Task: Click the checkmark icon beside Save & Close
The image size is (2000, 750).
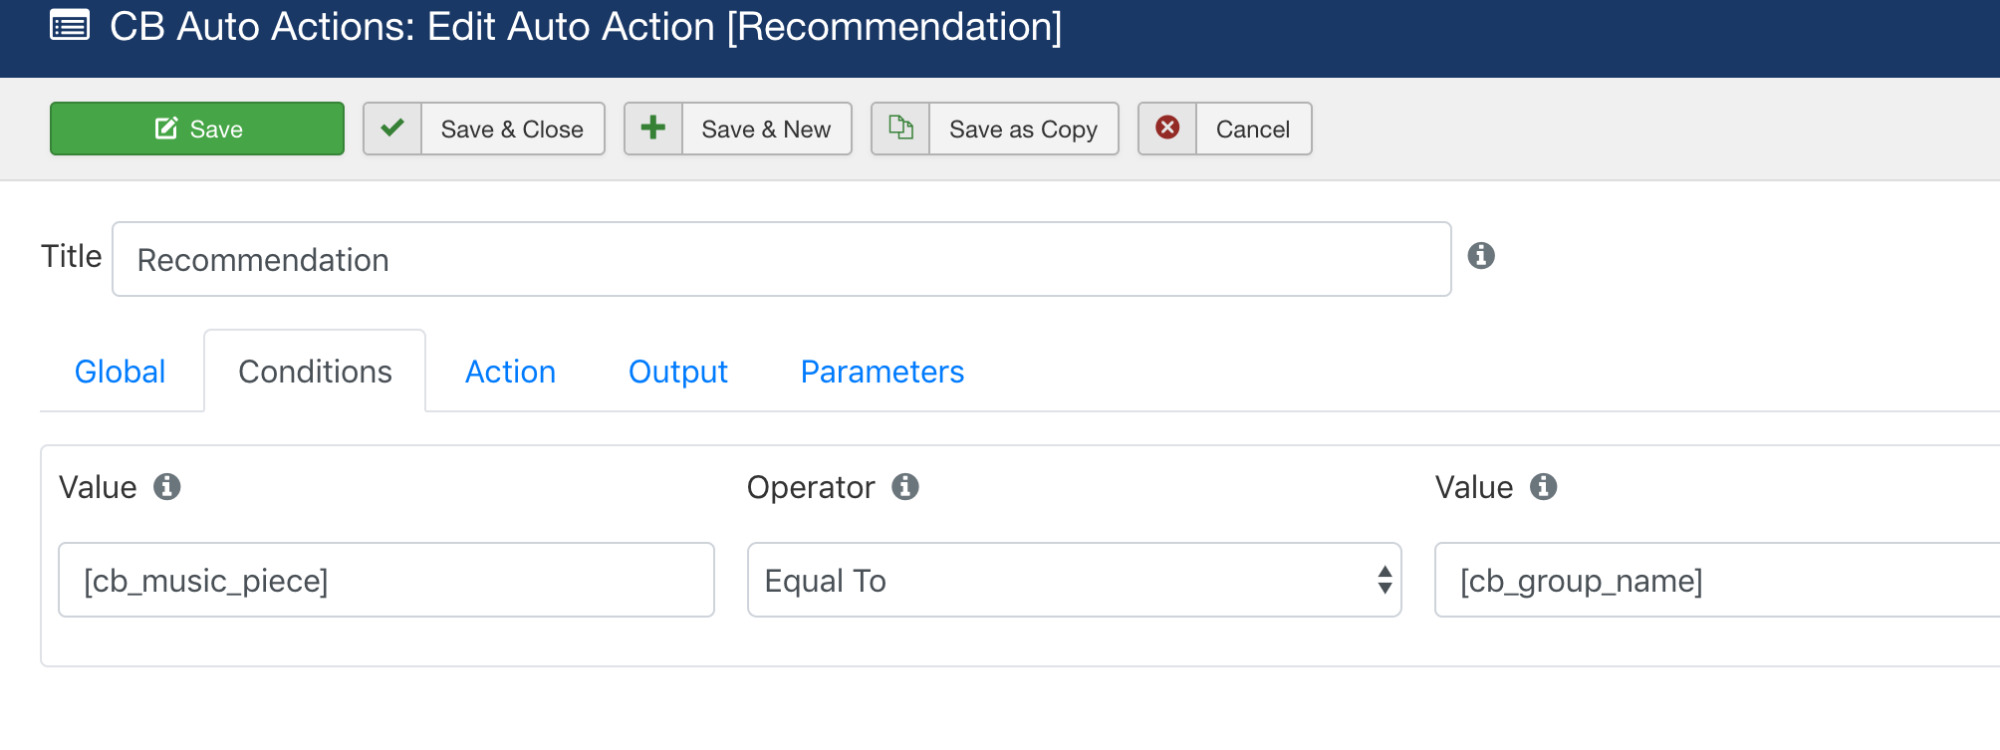Action: pos(392,129)
